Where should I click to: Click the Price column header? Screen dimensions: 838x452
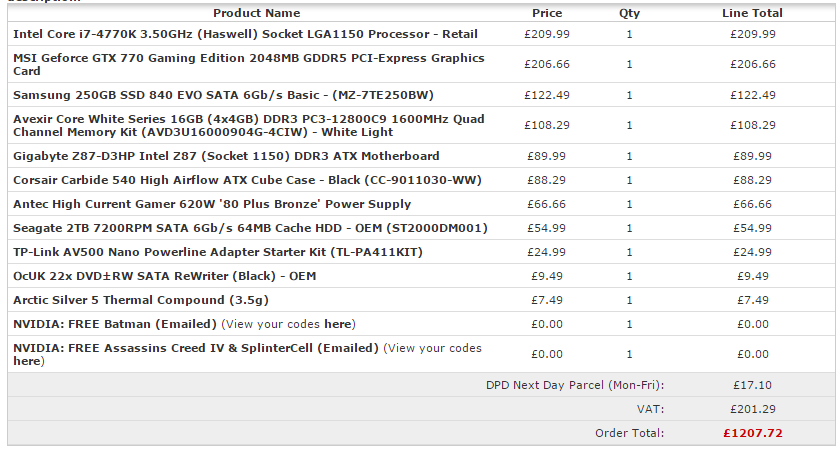547,14
